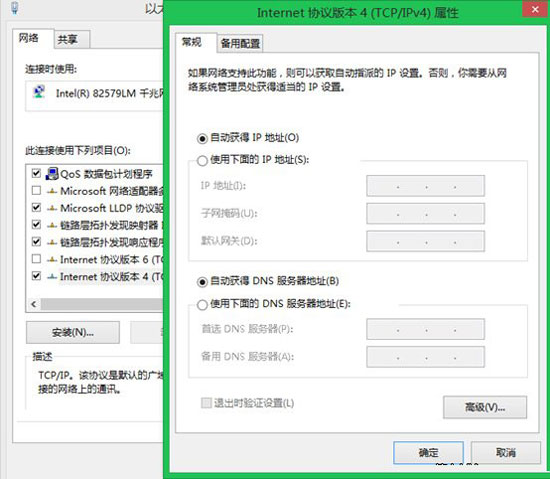This screenshot has height=479, width=550.
Task: Switch to 备用配置 tab
Action: click(x=240, y=43)
